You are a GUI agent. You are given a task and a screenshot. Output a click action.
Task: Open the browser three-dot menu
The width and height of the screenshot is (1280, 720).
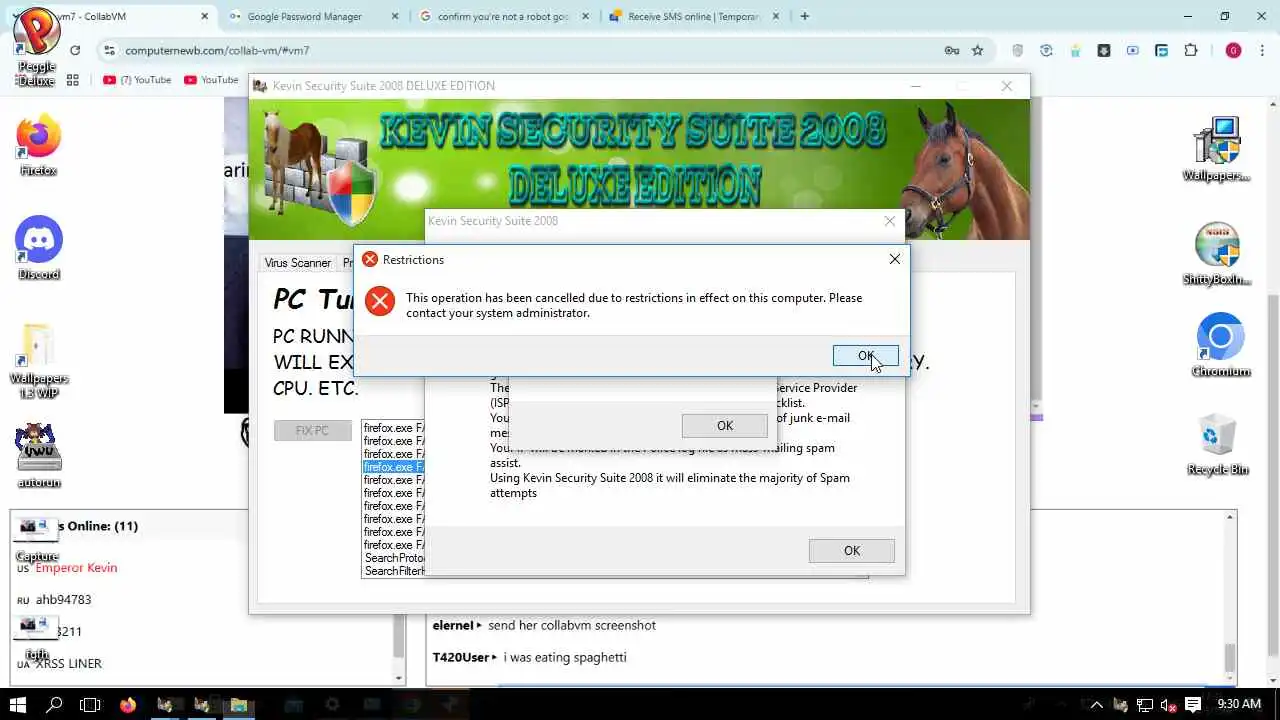1262,50
